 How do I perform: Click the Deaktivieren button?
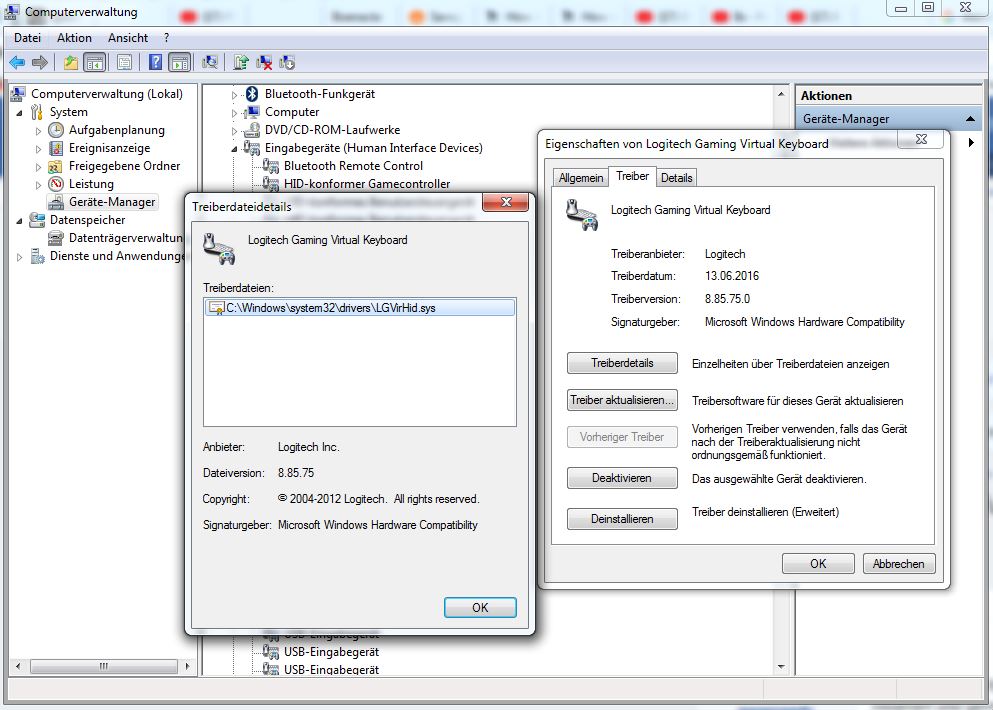(622, 478)
